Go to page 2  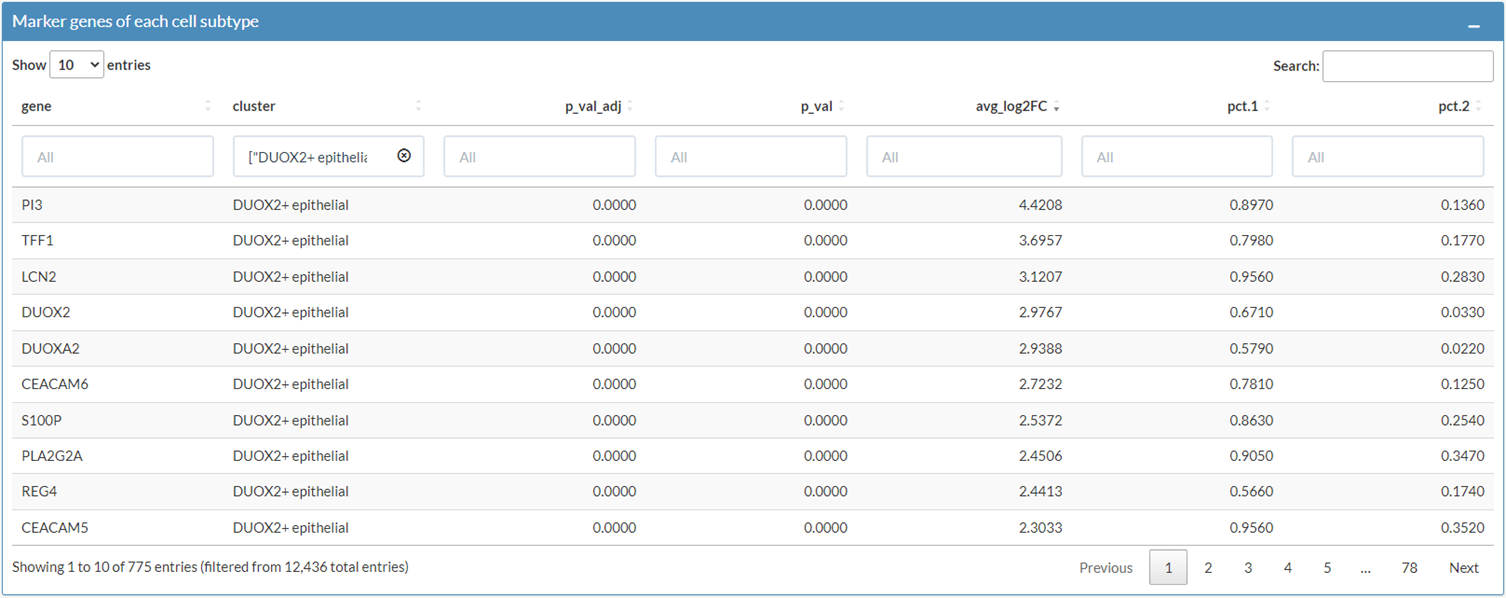click(1208, 568)
